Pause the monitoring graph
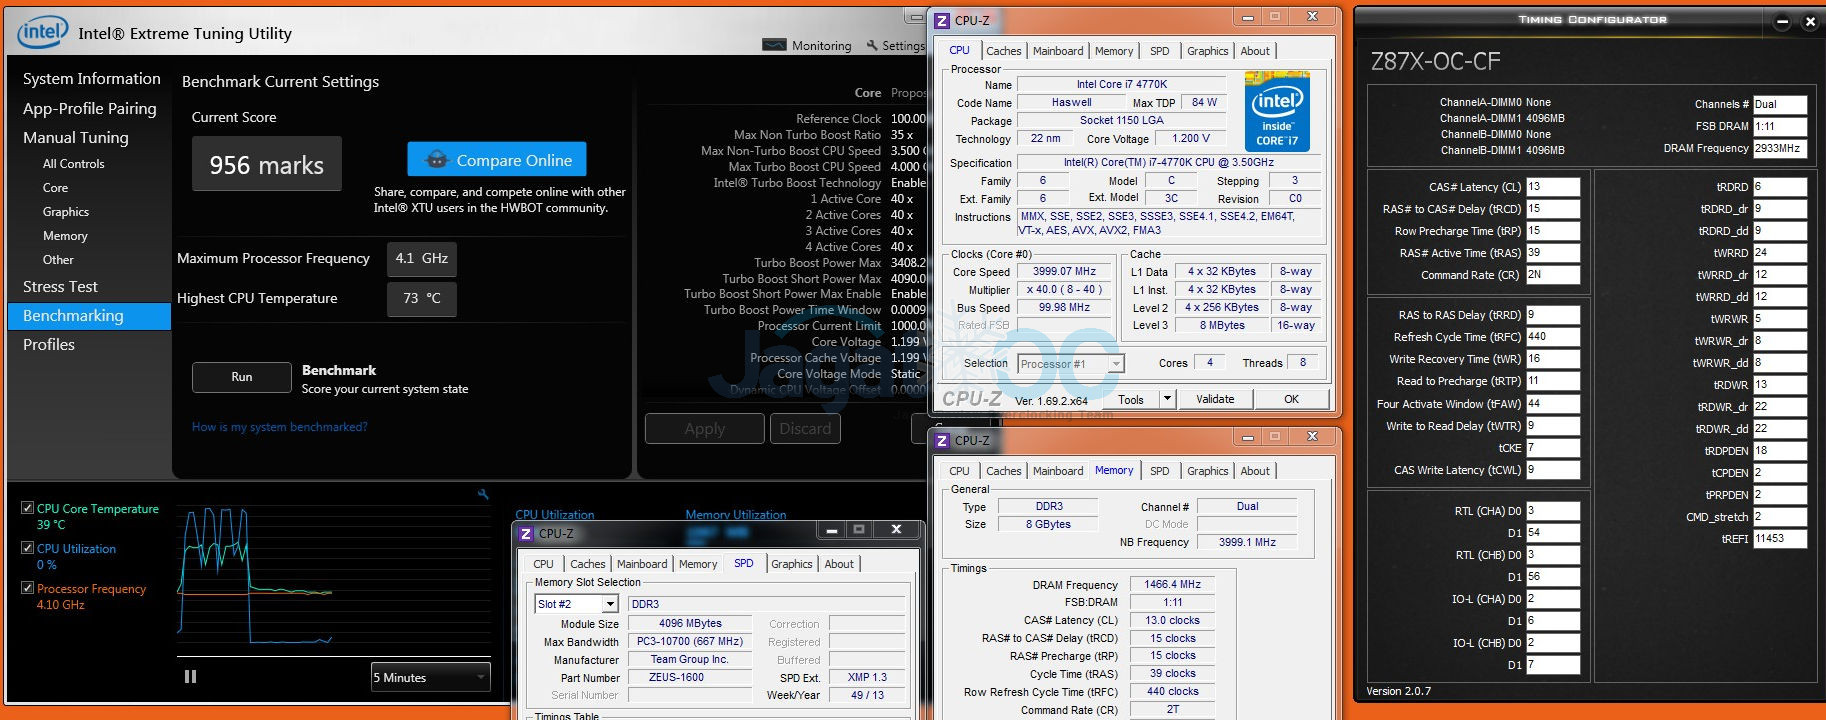The width and height of the screenshot is (1826, 720). pos(190,677)
